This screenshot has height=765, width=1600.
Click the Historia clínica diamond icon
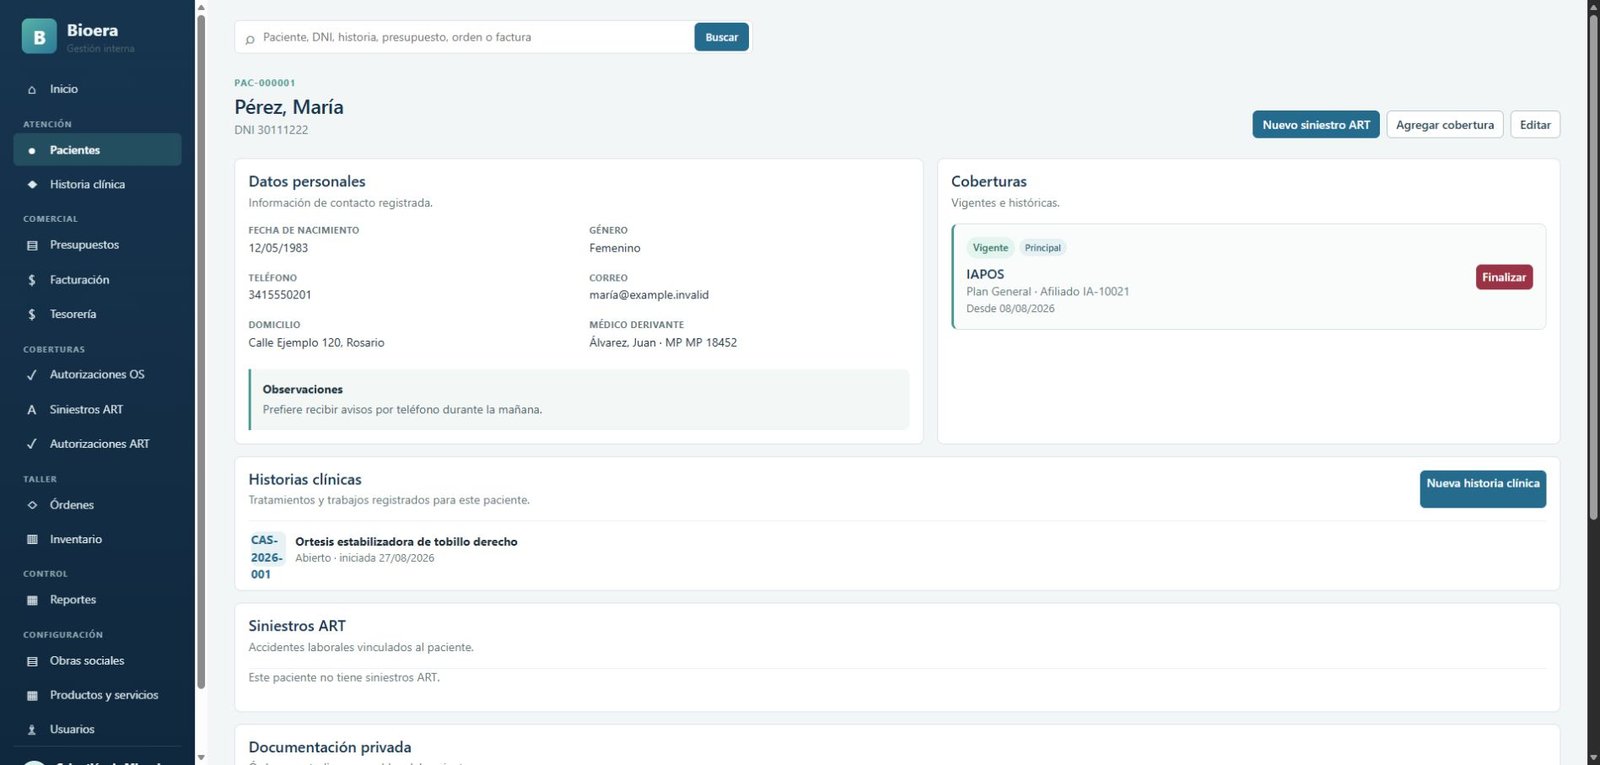(32, 185)
